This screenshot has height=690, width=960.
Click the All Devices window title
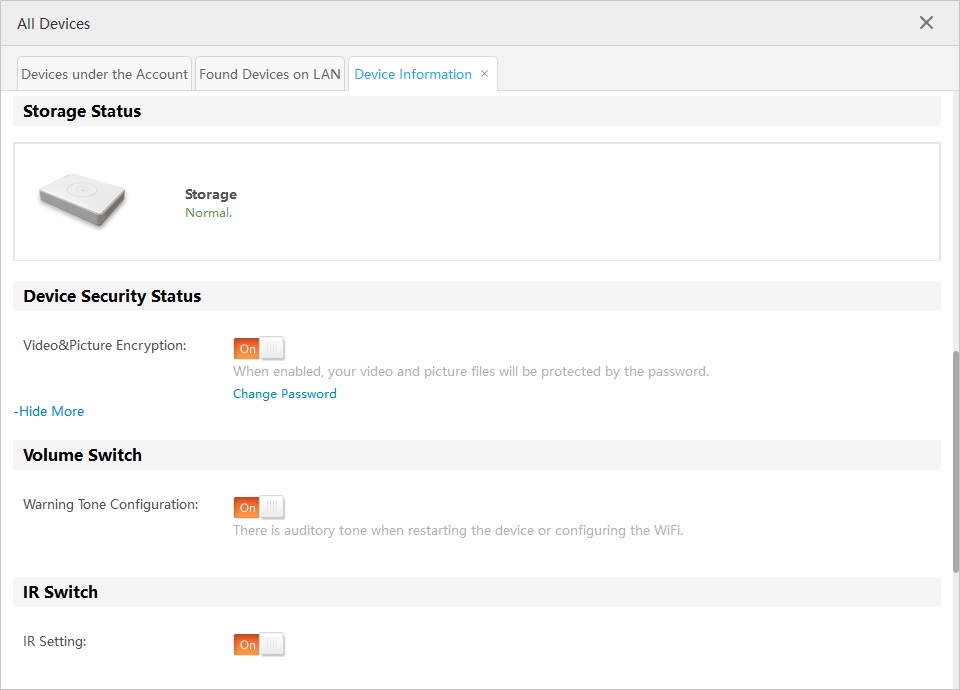[x=53, y=23]
